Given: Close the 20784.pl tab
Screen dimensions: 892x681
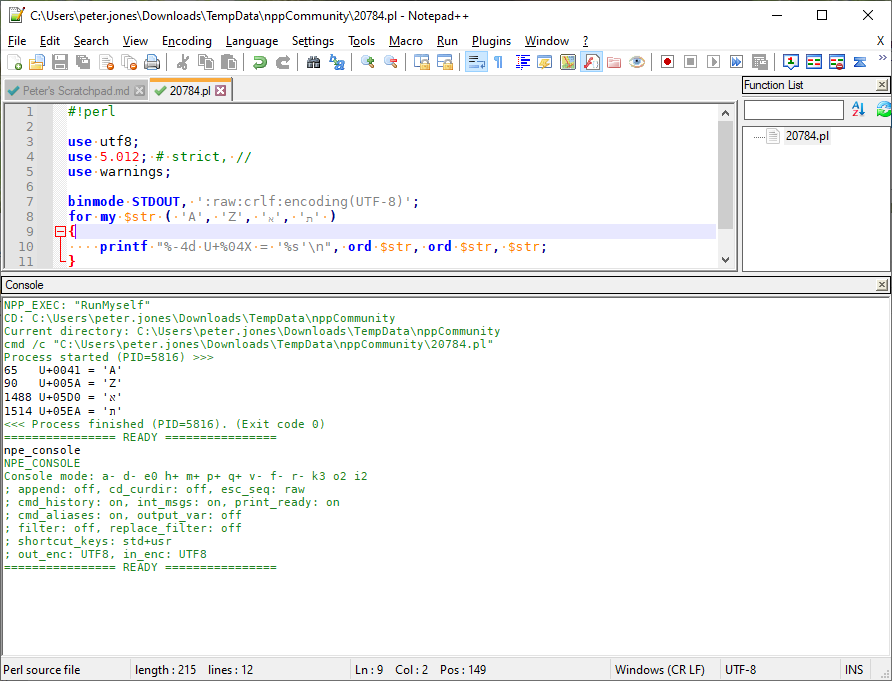Looking at the screenshot, I should tap(221, 90).
